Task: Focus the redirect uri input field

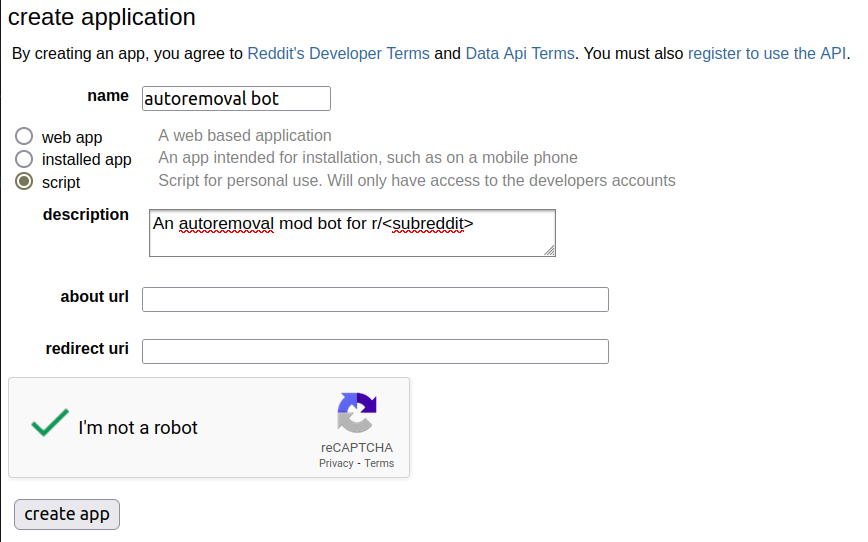Action: tap(375, 352)
